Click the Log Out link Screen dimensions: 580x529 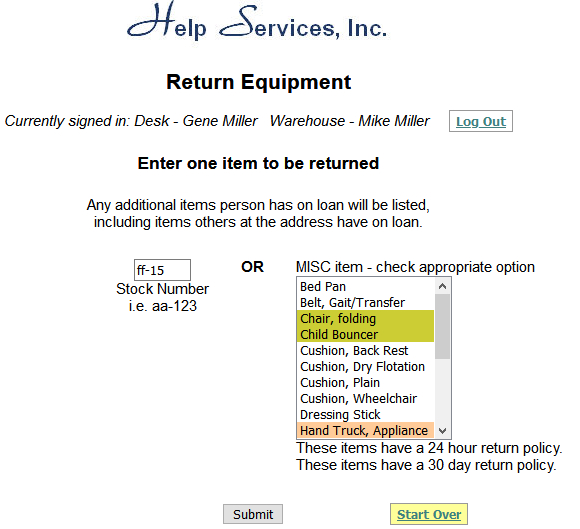(480, 121)
